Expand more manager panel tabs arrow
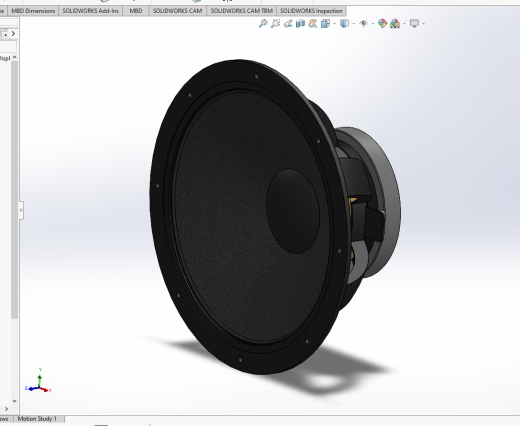The height and width of the screenshot is (426, 520). coord(13,33)
